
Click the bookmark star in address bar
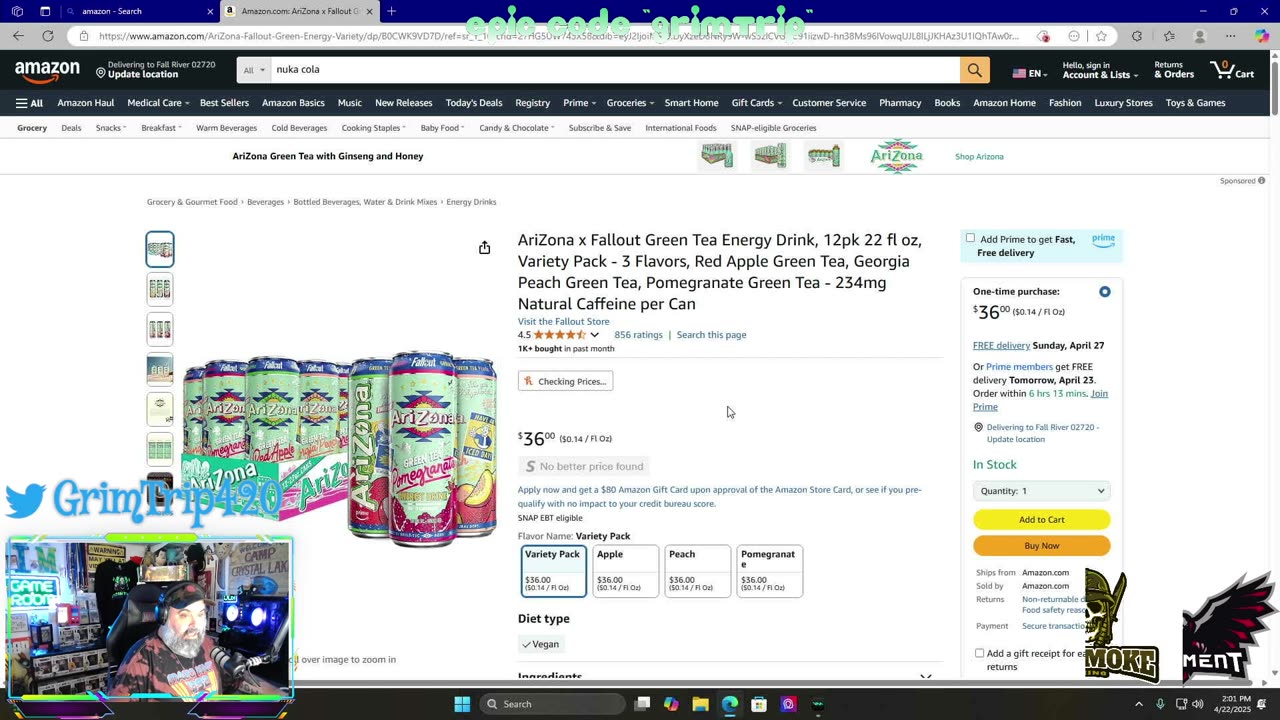[1101, 36]
